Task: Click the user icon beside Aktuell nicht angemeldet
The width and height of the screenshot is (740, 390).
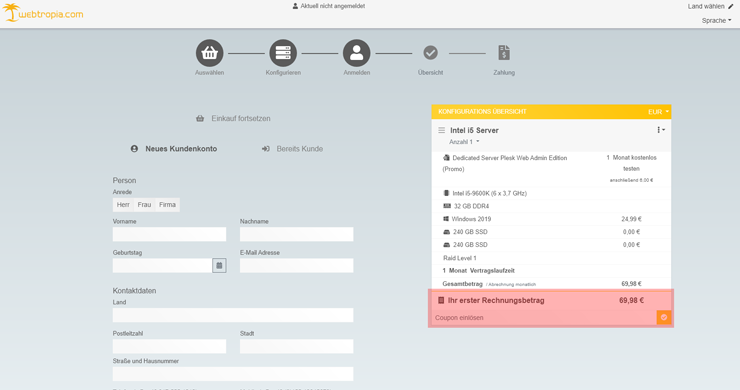Action: point(295,6)
